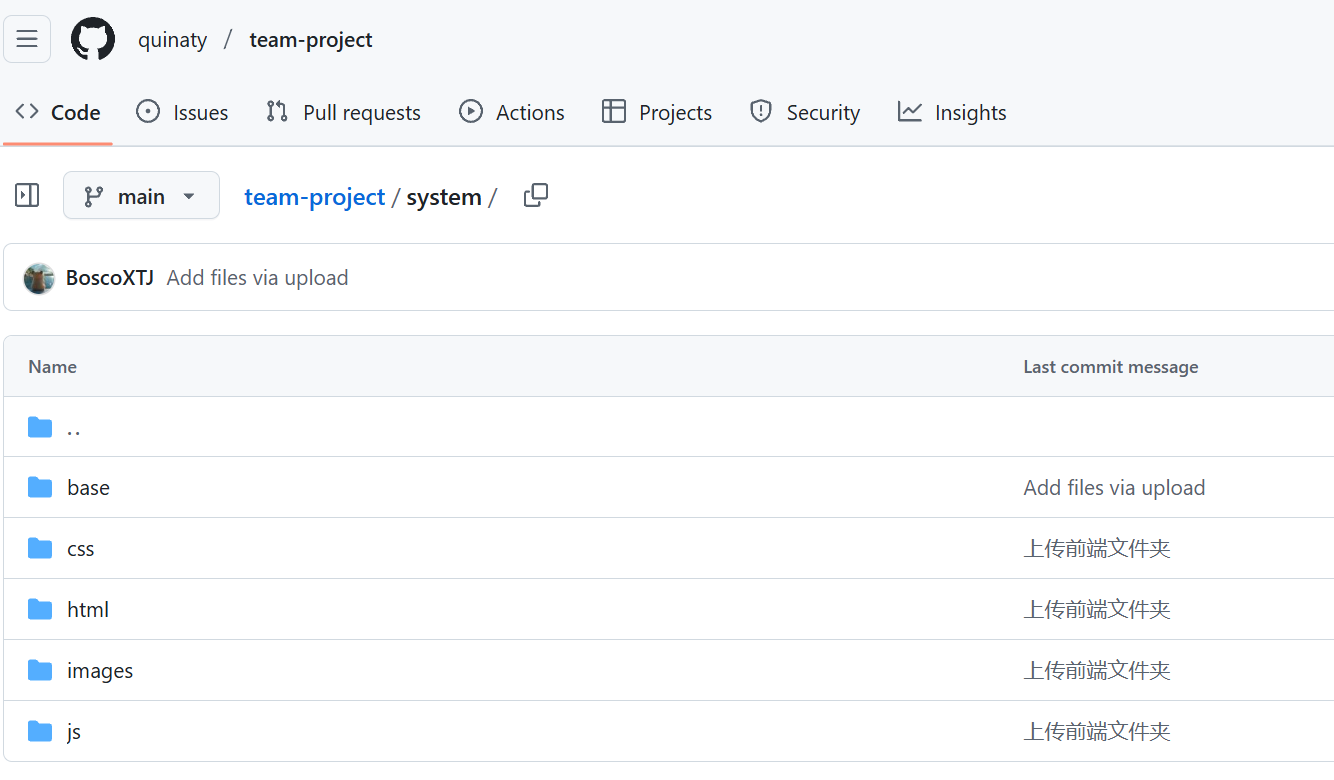View the Security tab
The image size is (1334, 780).
[804, 113]
